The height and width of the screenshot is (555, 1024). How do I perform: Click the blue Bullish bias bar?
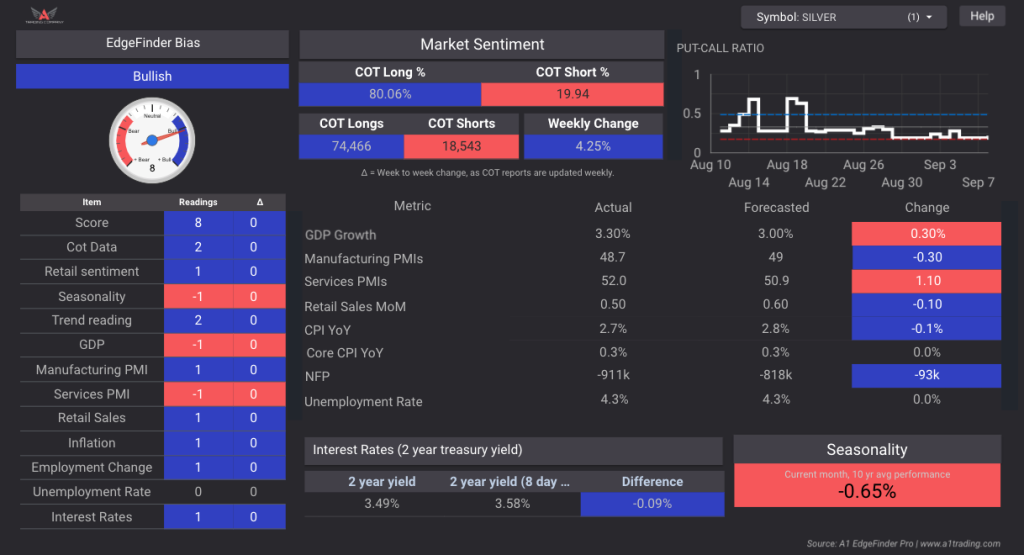152,76
